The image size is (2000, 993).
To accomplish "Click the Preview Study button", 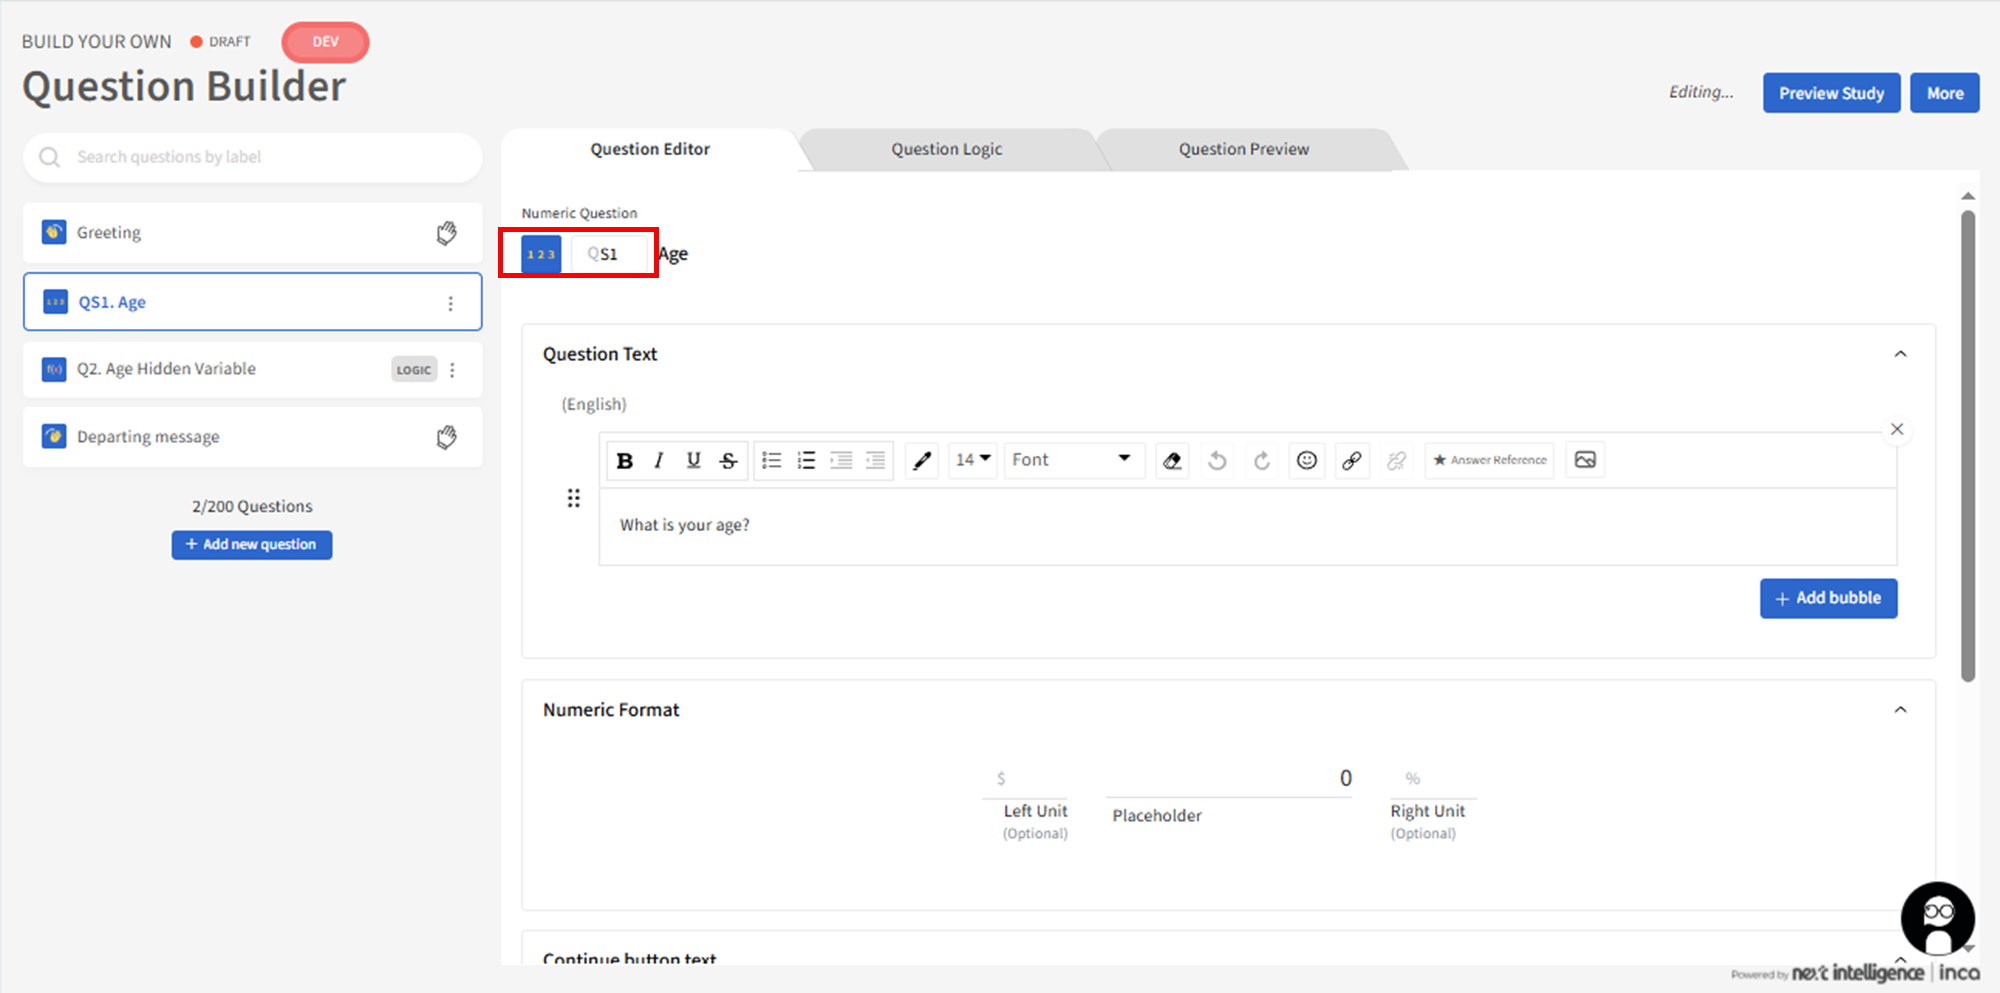I will 1831,93.
